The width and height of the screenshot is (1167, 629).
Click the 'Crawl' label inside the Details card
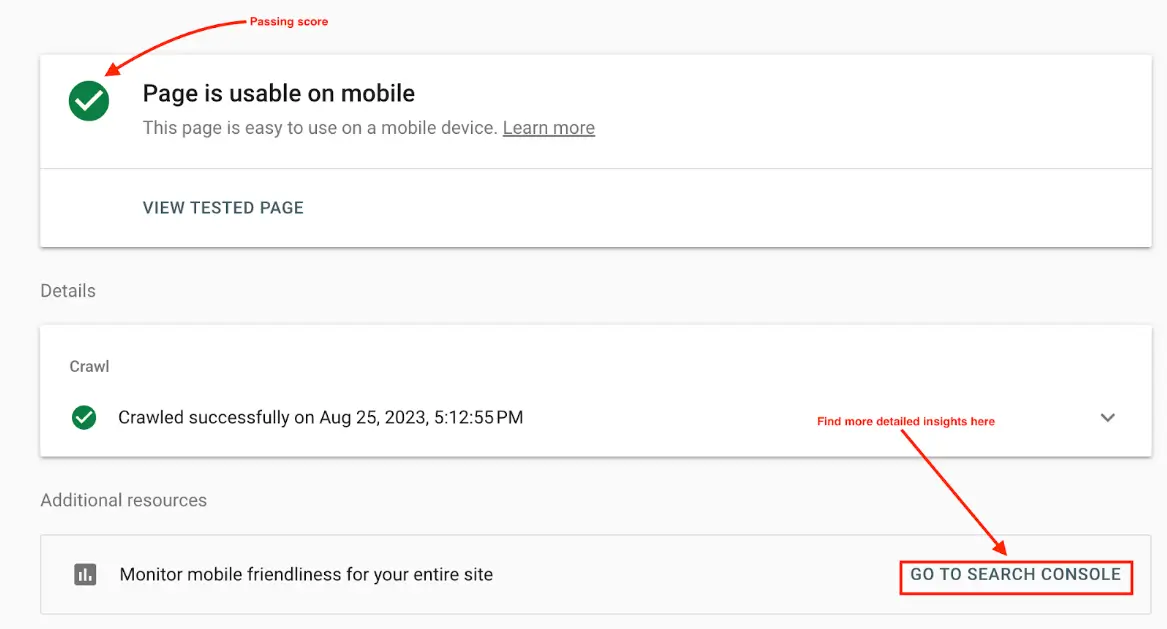tap(89, 366)
